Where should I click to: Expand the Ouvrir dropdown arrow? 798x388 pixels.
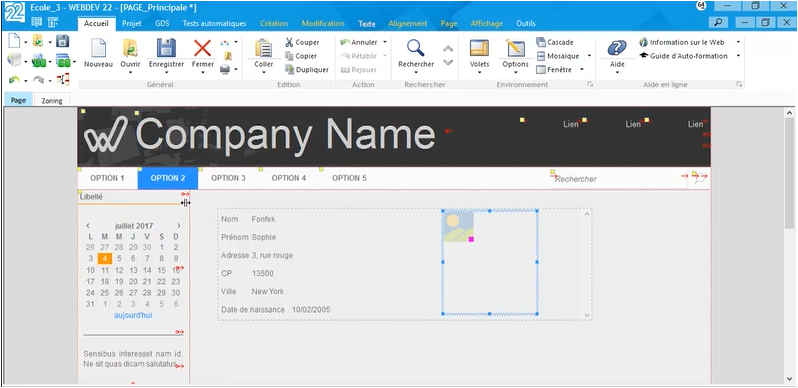[130, 72]
